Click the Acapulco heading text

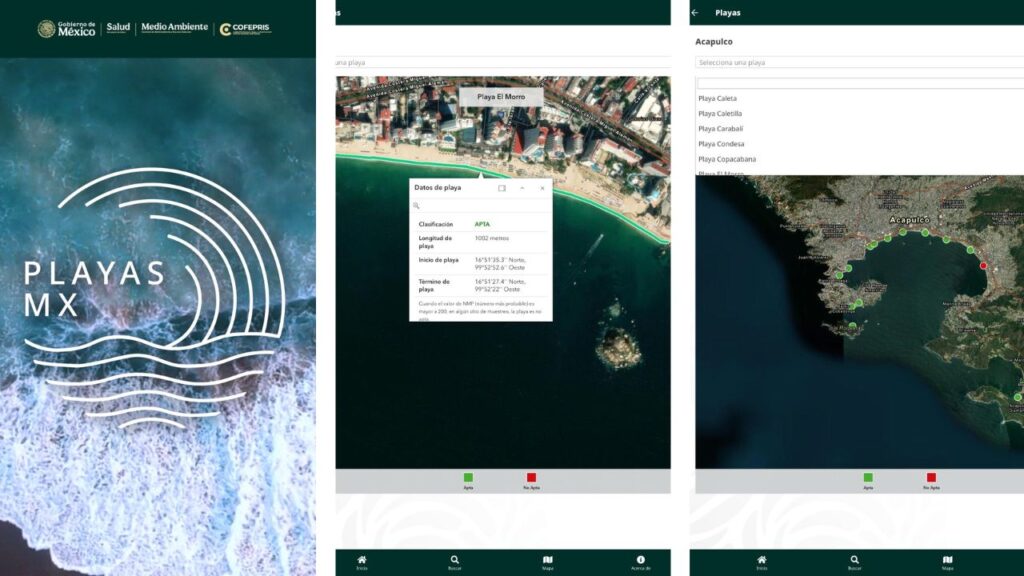pos(714,41)
